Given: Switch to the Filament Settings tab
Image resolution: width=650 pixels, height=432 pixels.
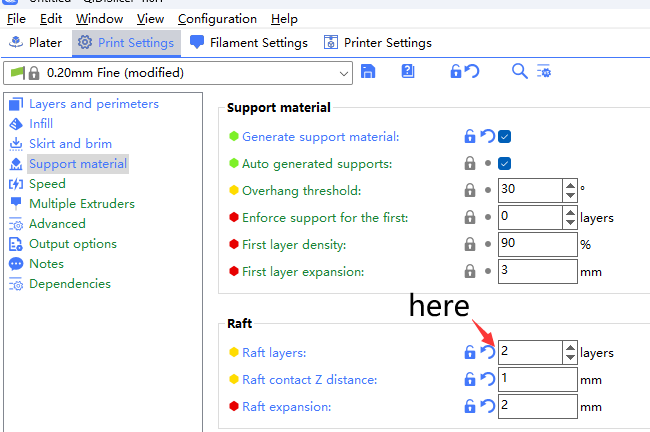Looking at the screenshot, I should point(248,43).
